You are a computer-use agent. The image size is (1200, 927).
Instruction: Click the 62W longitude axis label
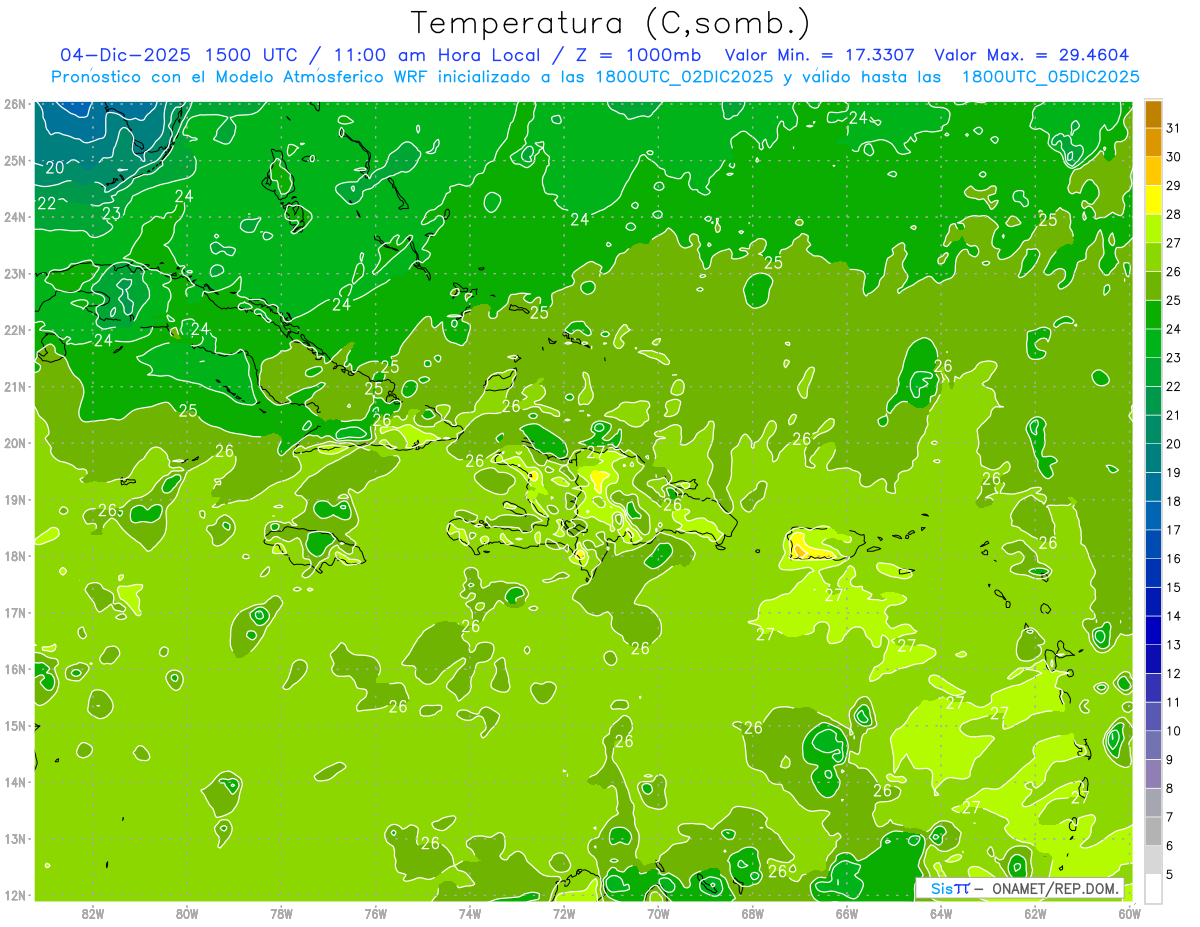(x=1035, y=913)
